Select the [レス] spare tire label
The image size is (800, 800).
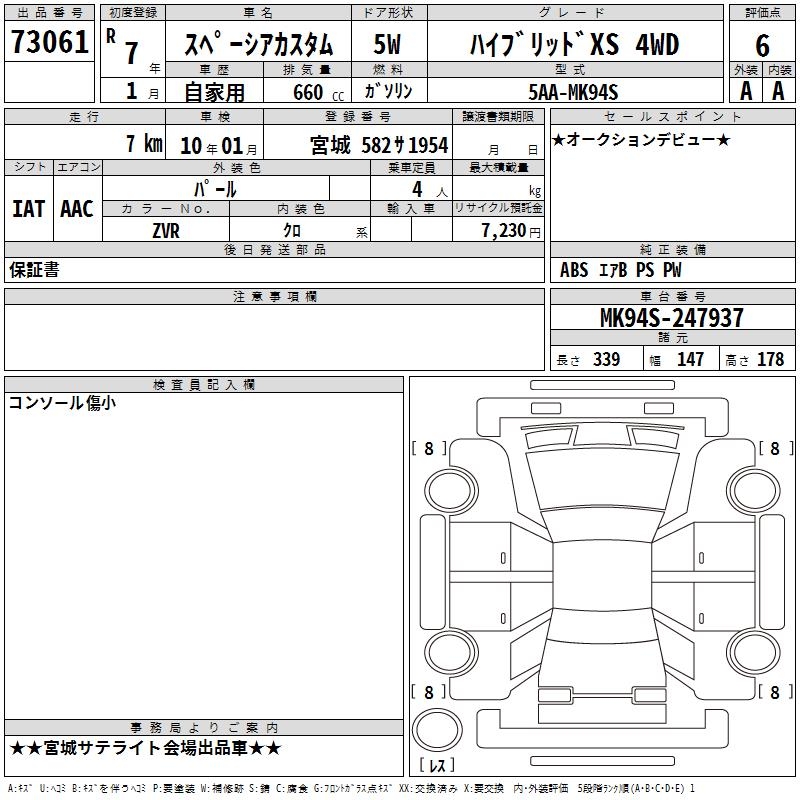tap(437, 765)
